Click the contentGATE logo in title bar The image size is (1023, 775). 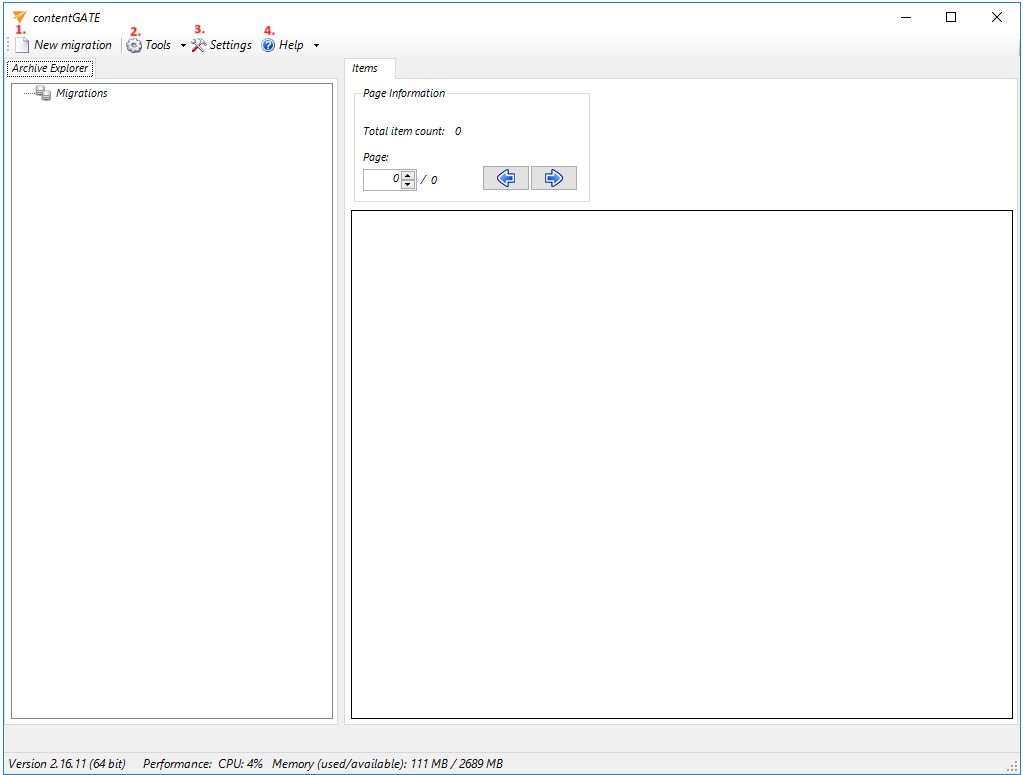tap(19, 17)
